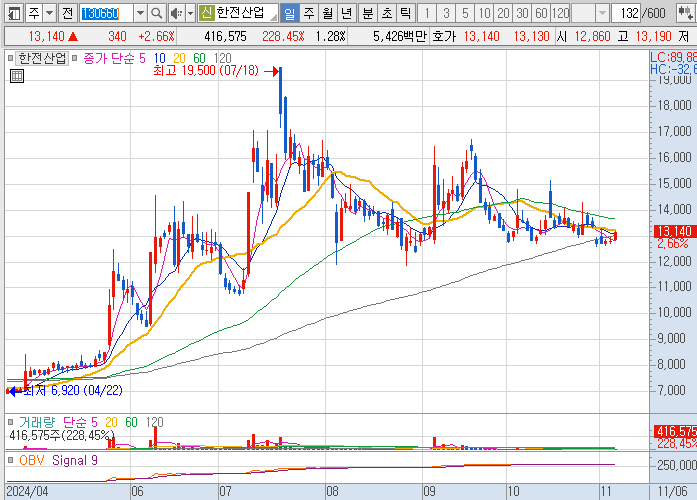
Task: Open the stock code 130660 history dropdown
Action: [x=140, y=13]
